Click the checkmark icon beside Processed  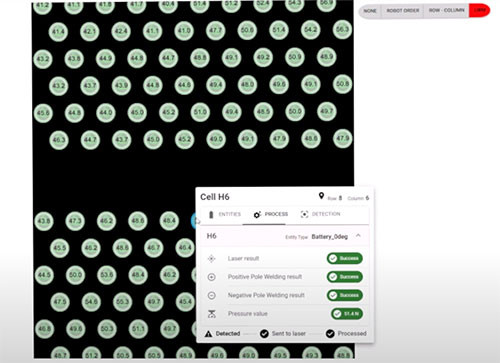pos(330,334)
